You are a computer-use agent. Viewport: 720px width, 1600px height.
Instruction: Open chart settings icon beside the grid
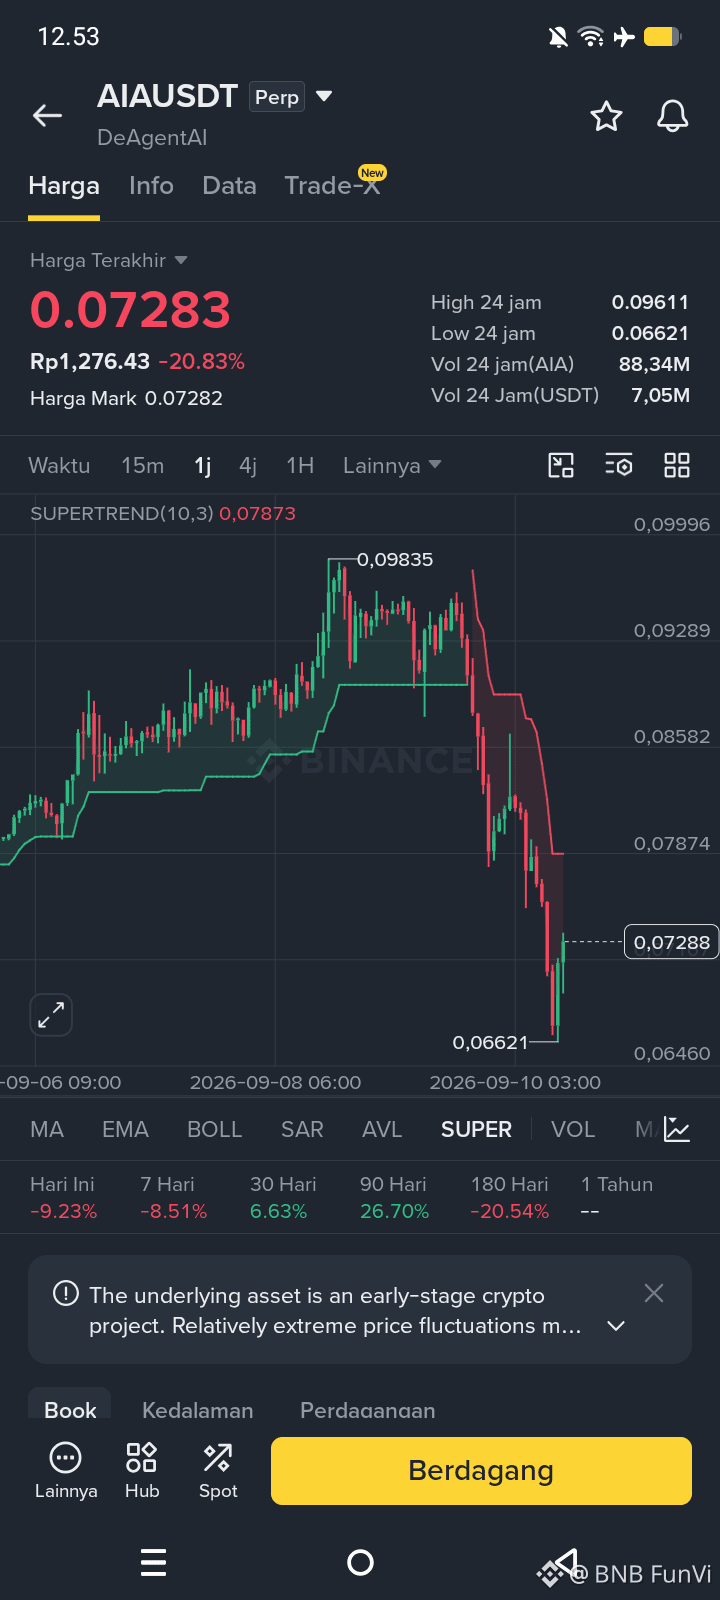tap(619, 465)
